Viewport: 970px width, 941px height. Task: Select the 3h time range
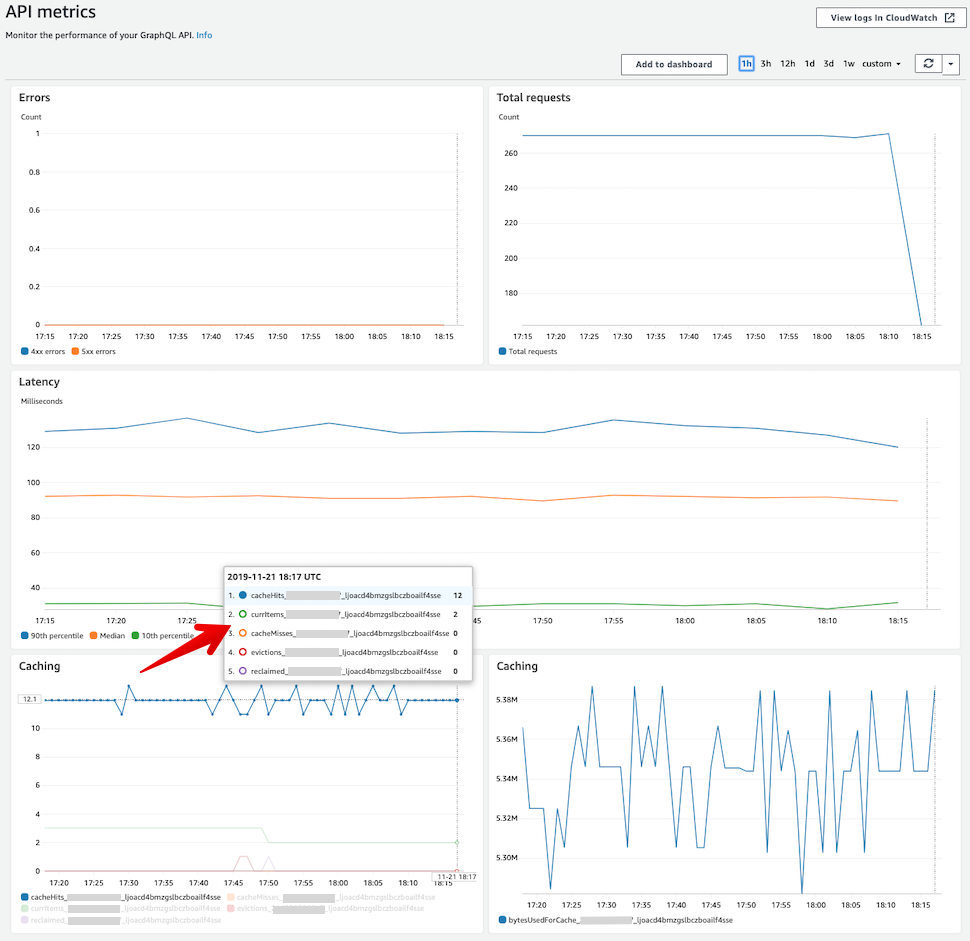766,64
